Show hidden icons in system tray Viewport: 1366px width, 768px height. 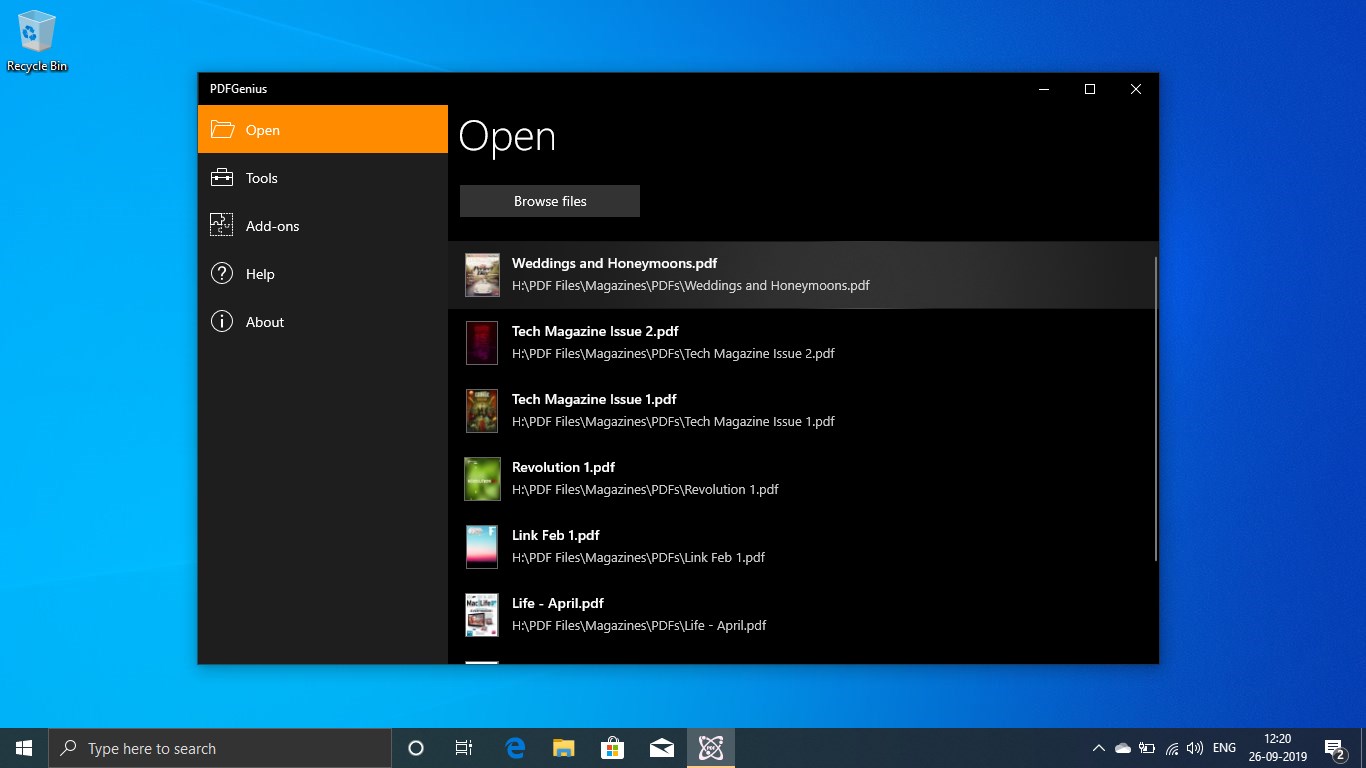(x=1098, y=748)
